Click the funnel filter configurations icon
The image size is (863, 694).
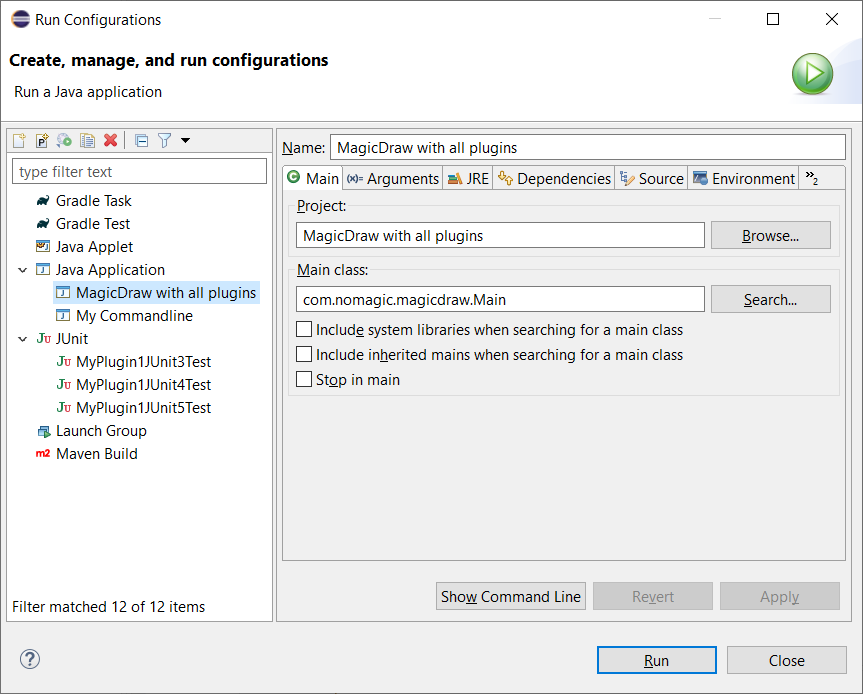pos(164,141)
